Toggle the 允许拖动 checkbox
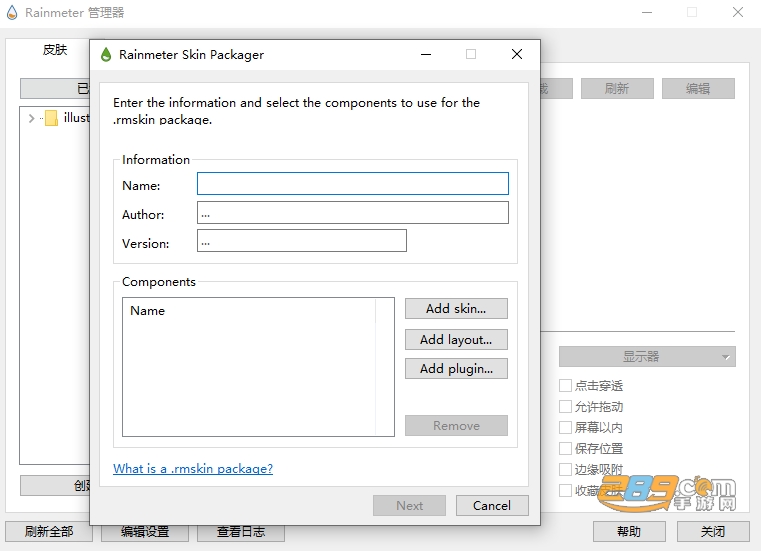 coord(565,406)
